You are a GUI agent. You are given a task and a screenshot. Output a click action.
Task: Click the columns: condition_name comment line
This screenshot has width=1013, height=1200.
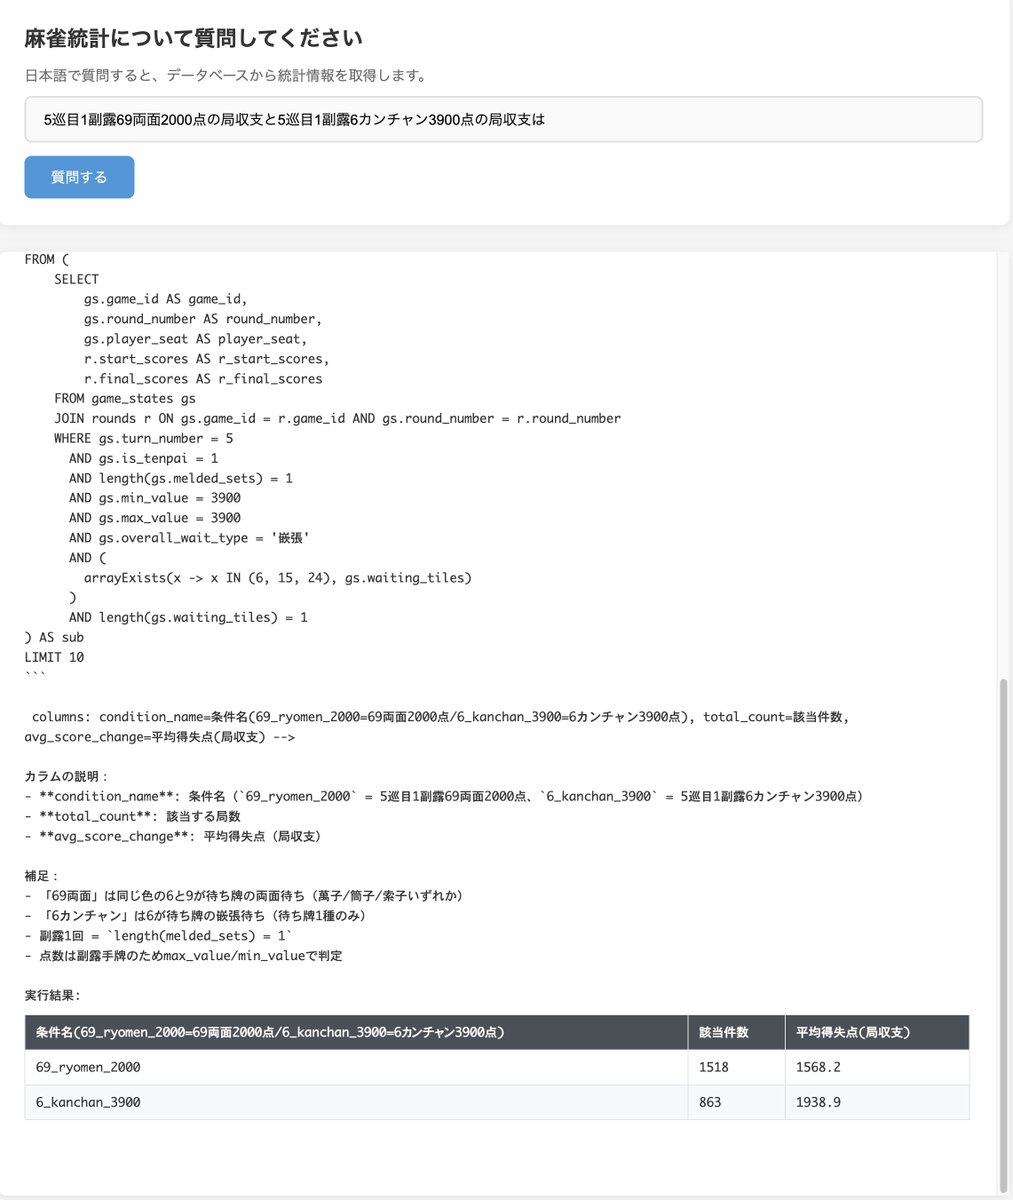point(438,727)
